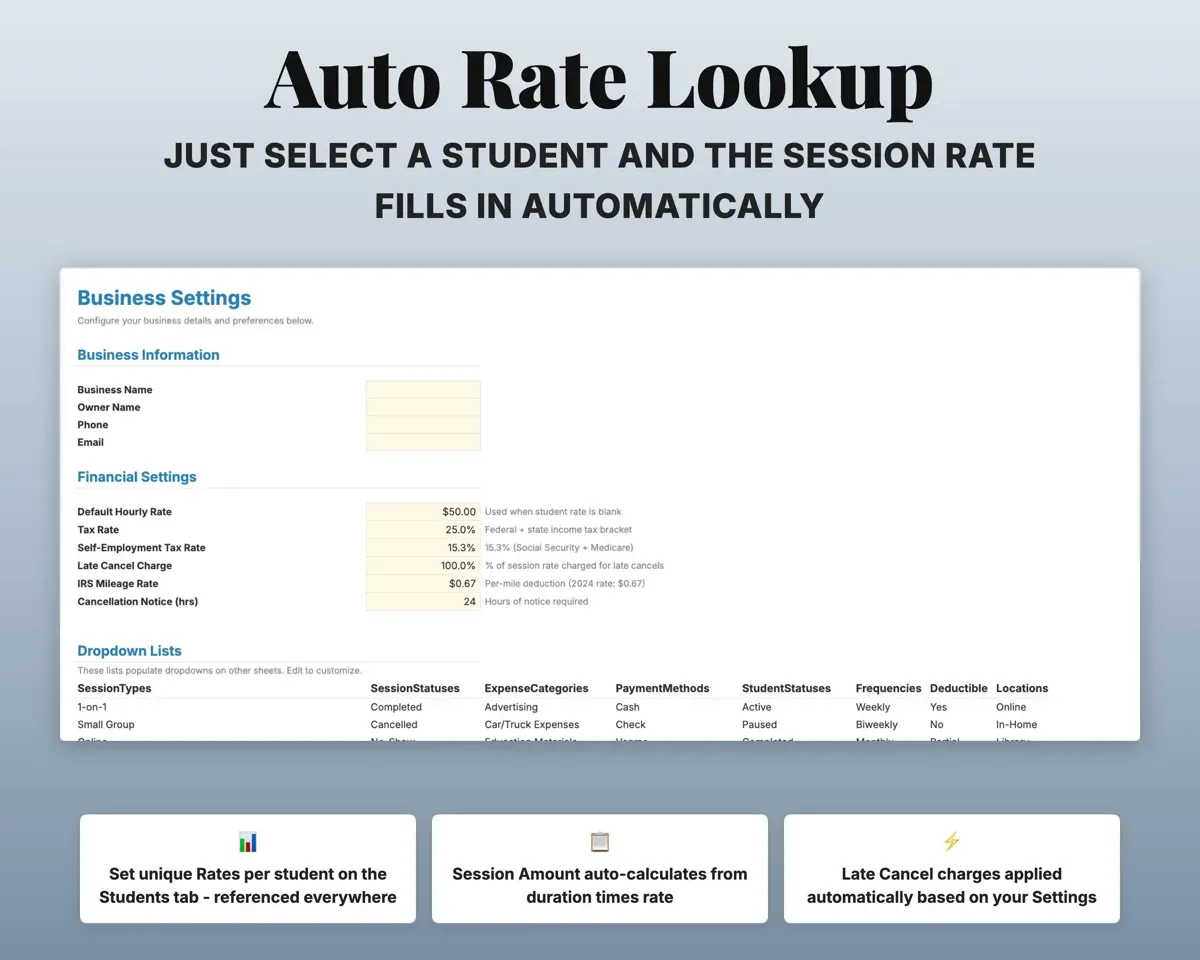Screen dimensions: 1200x960
Task: Select the Owner Name input cell
Action: [423, 407]
